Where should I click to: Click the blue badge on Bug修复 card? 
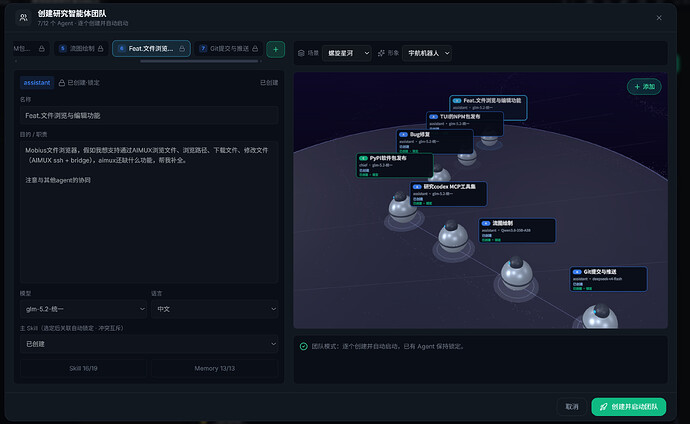[x=403, y=135]
